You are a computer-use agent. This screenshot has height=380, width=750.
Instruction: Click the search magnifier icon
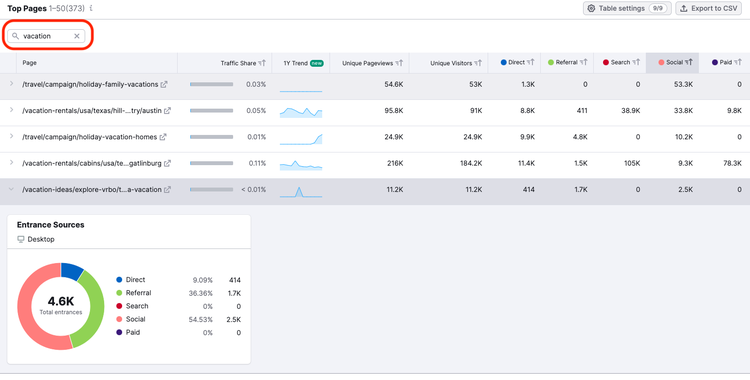pyautogui.click(x=15, y=36)
